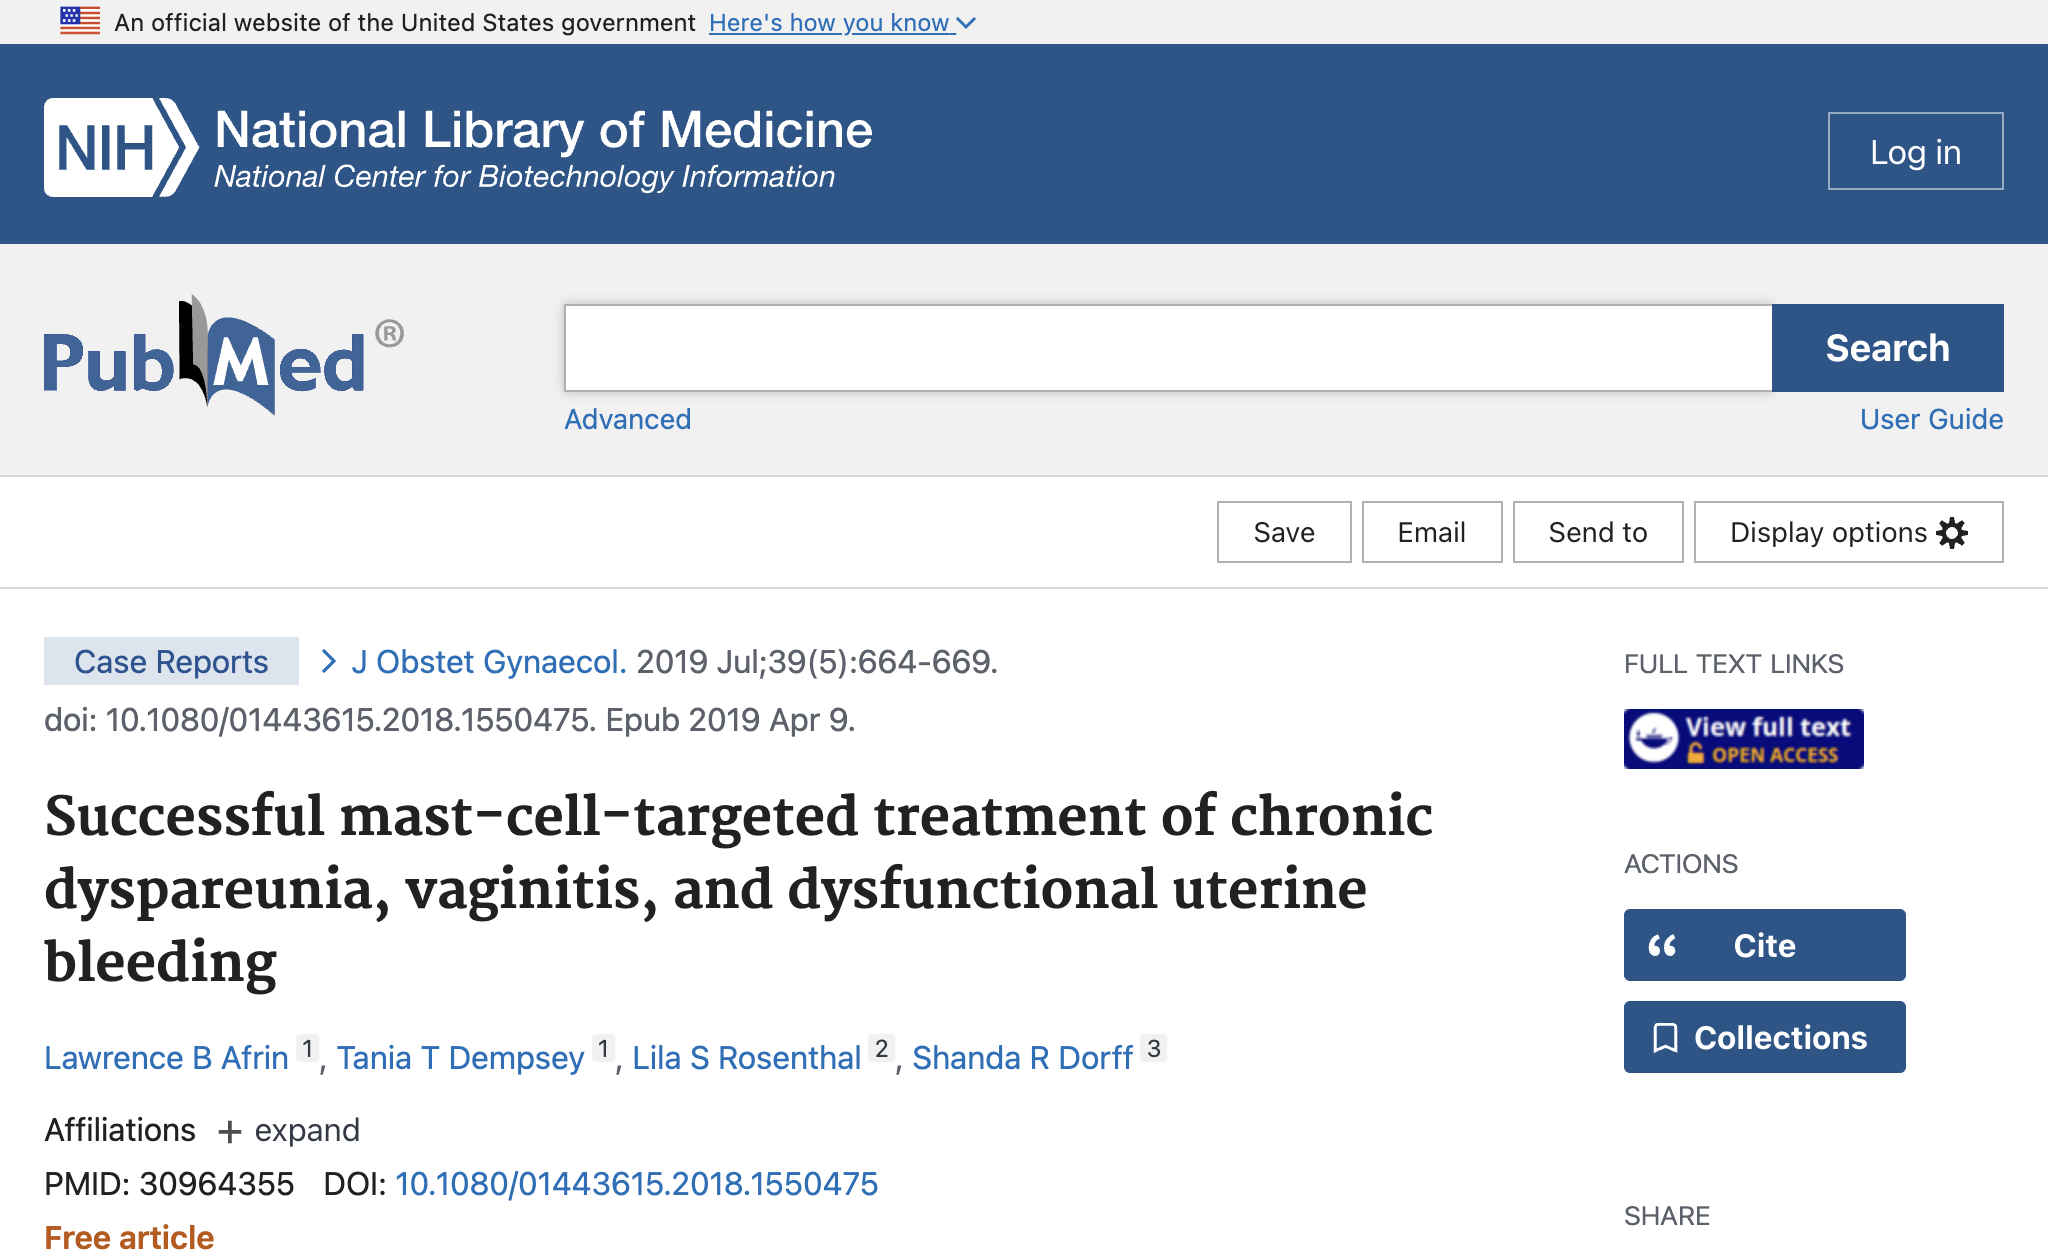Click the Search button

1887,348
